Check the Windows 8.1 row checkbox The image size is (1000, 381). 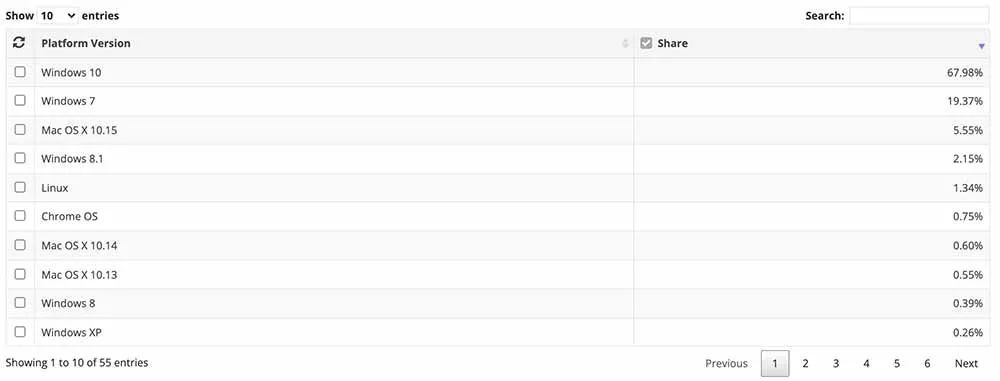(x=20, y=158)
